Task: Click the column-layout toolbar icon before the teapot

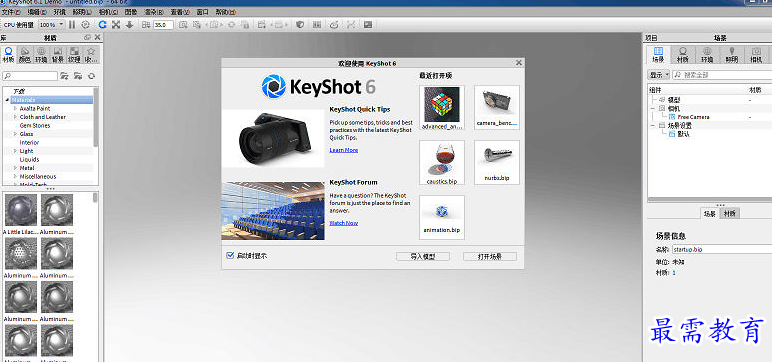Action: point(317,25)
